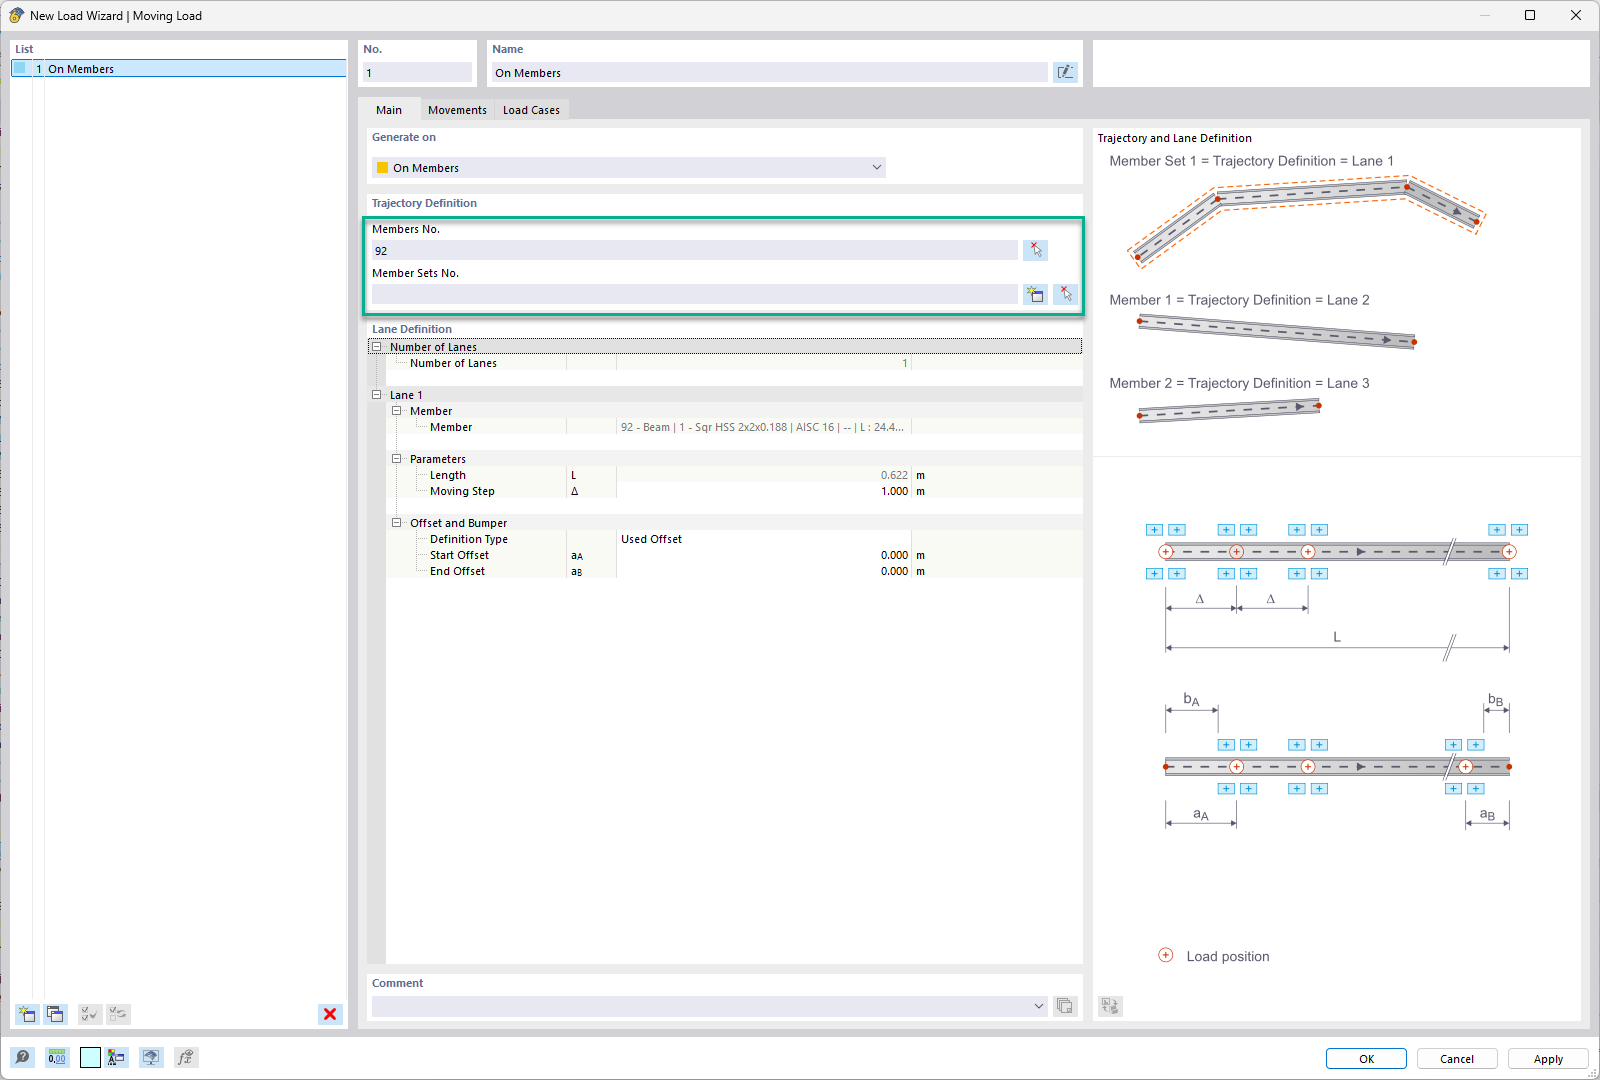The width and height of the screenshot is (1600, 1080).
Task: Open unit and decimal places settings
Action: click(x=56, y=1057)
